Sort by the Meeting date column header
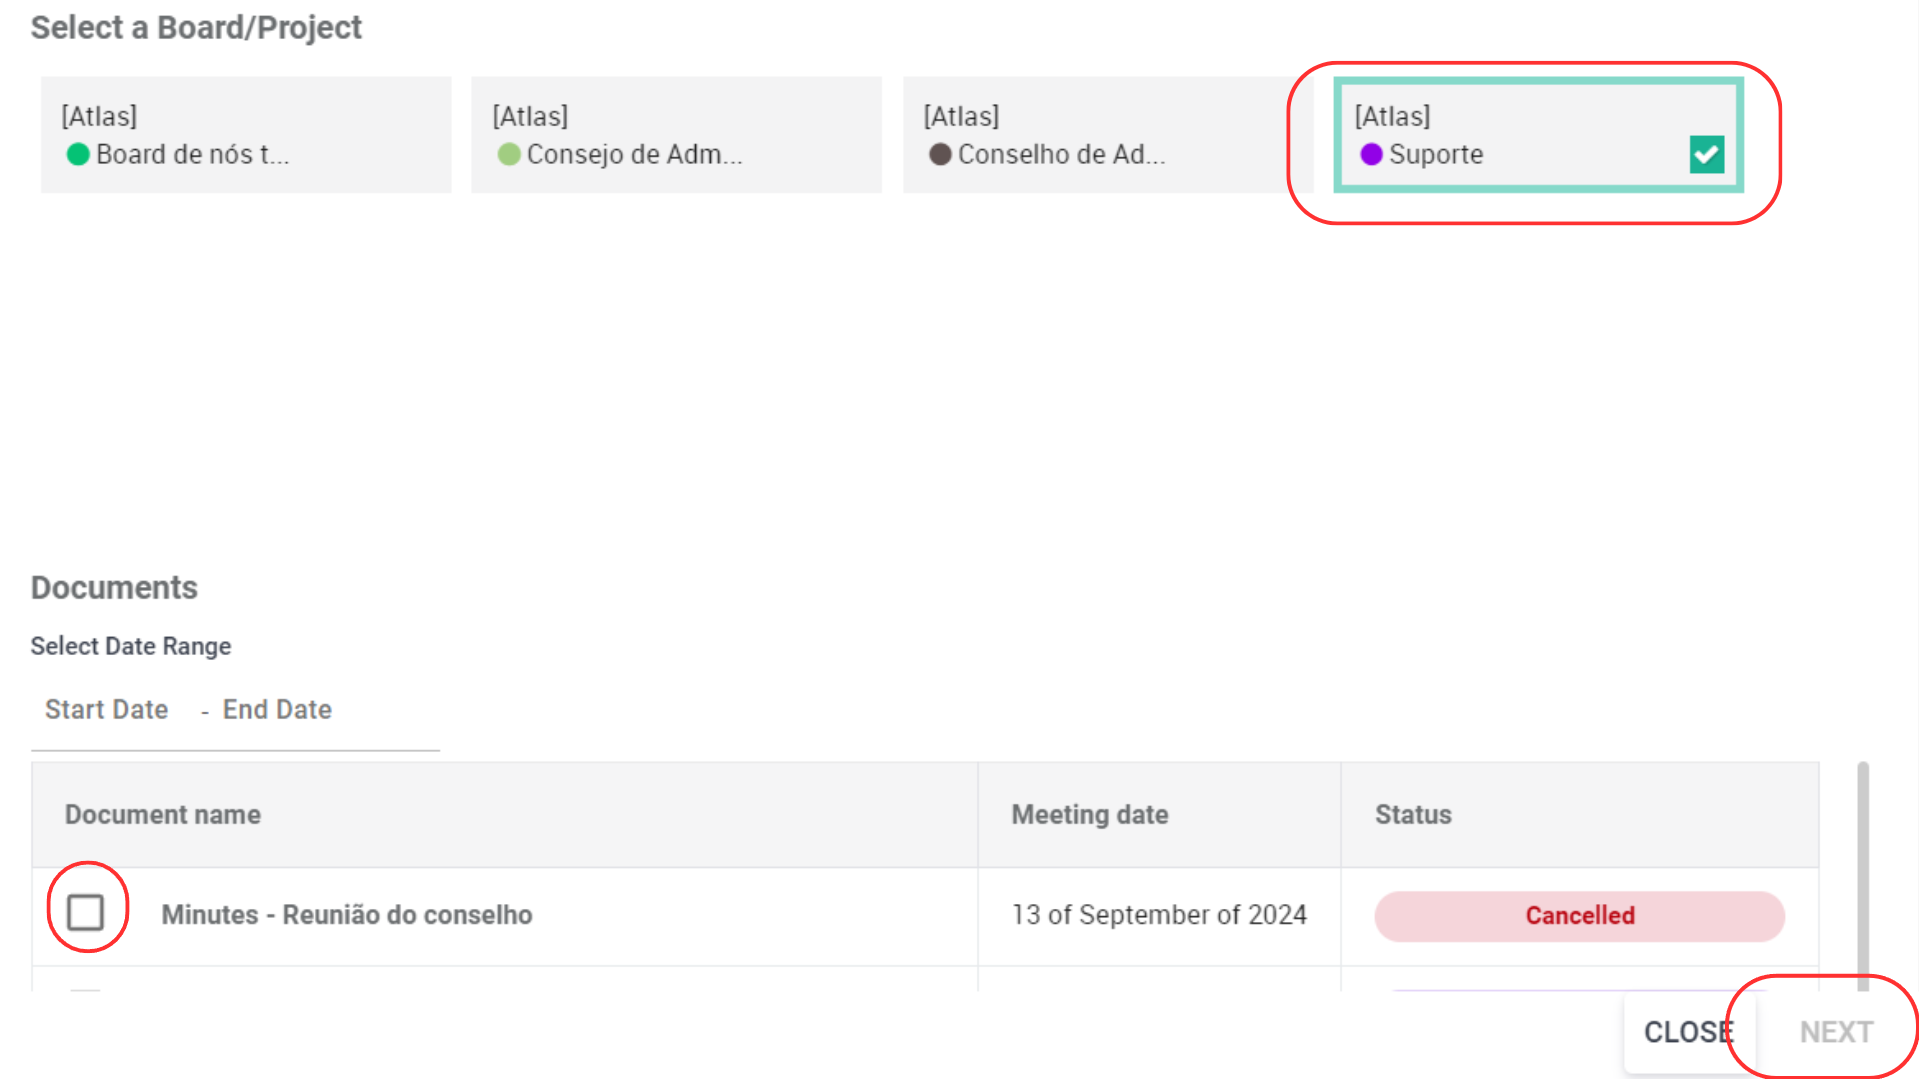The height and width of the screenshot is (1079, 1919). pyautogui.click(x=1090, y=815)
